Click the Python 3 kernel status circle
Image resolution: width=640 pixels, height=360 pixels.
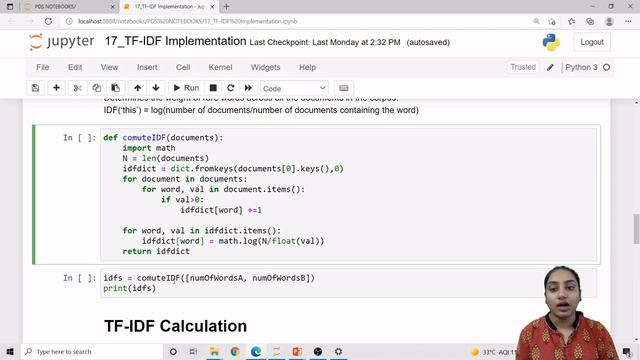pos(607,67)
